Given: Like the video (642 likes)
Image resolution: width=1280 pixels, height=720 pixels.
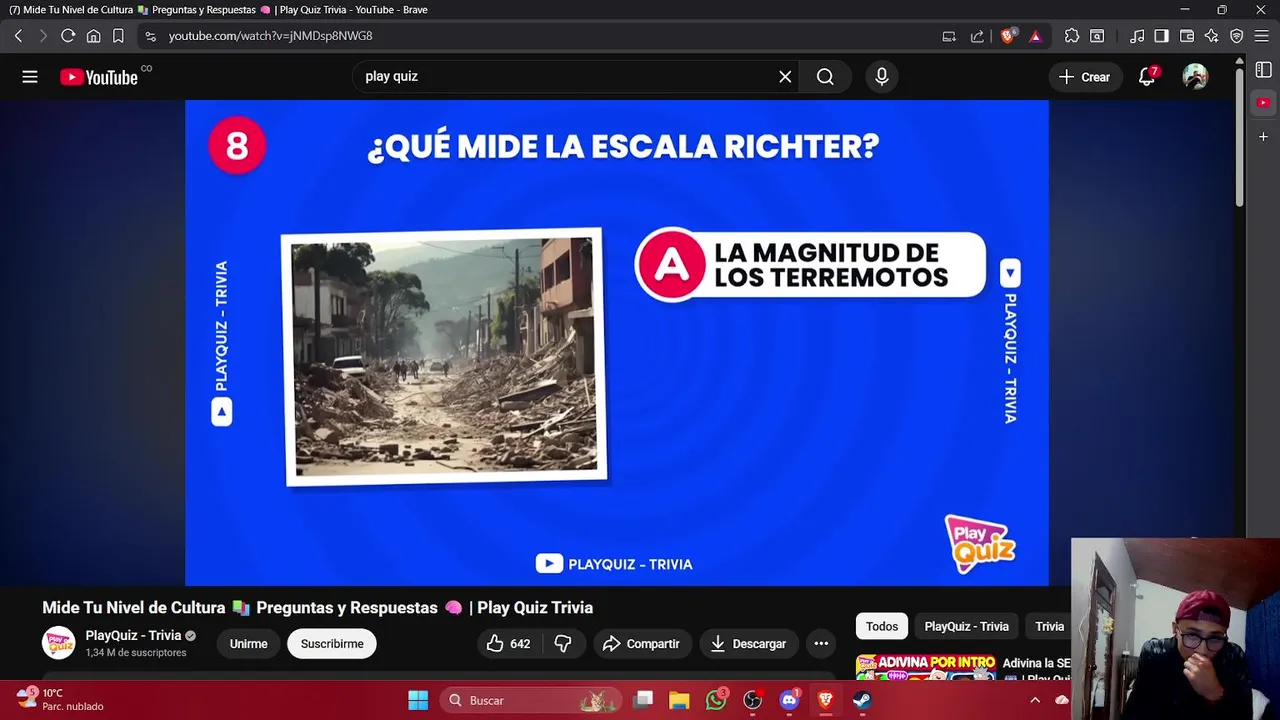Looking at the screenshot, I should pyautogui.click(x=508, y=644).
